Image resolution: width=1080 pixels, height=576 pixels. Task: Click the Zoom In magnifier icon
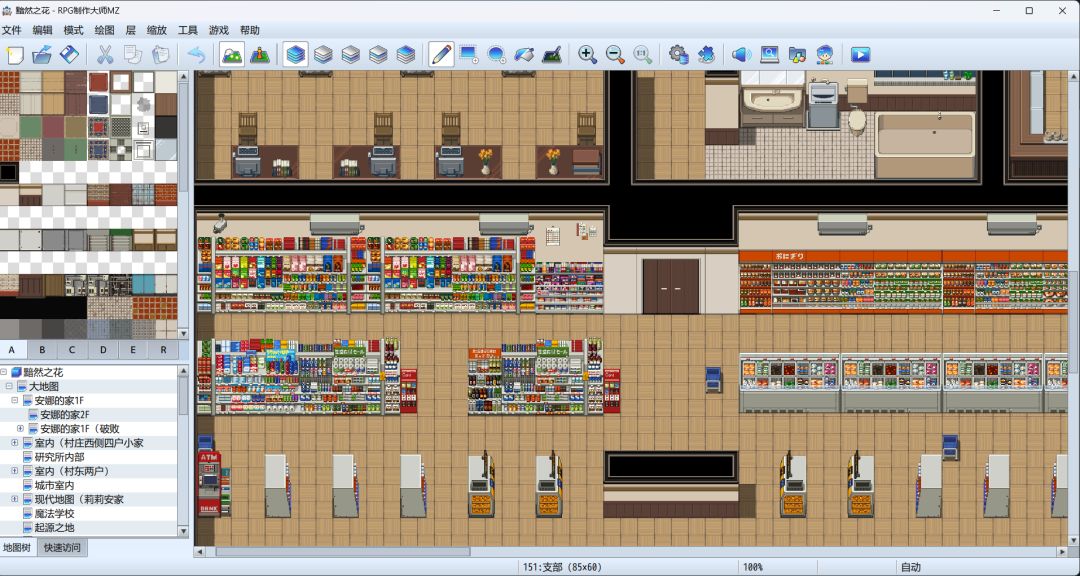pos(588,55)
